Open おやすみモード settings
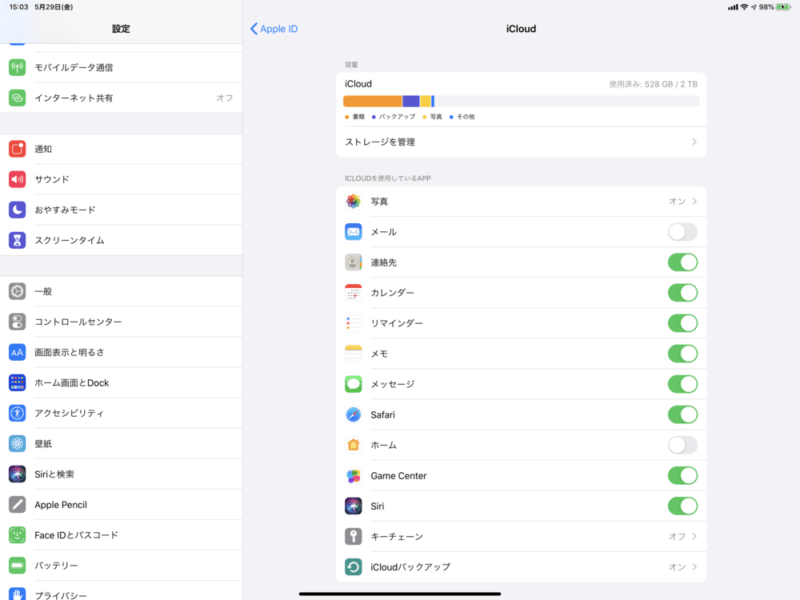The image size is (800, 600). [121, 210]
